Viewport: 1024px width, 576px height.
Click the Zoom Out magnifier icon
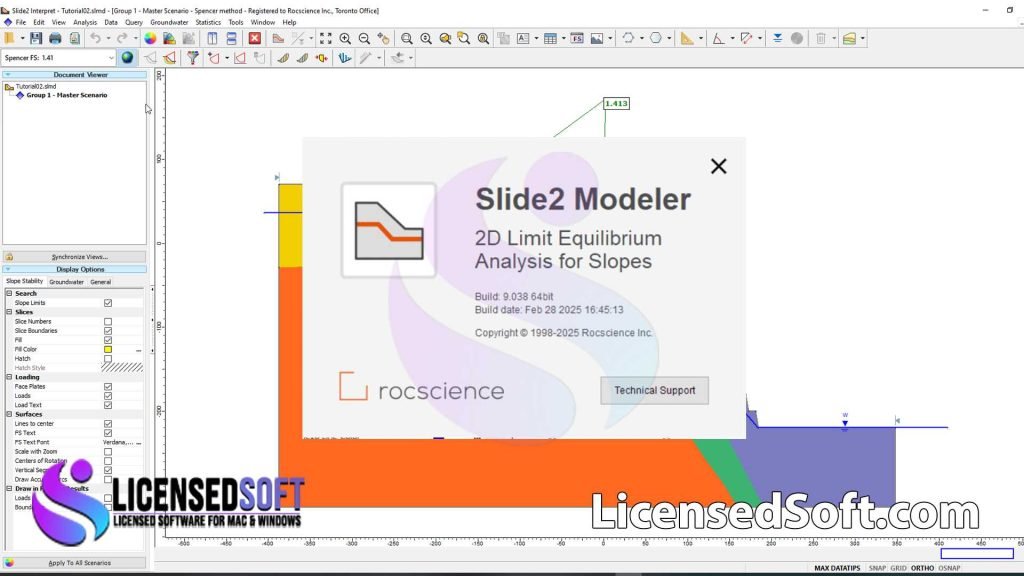click(x=364, y=39)
